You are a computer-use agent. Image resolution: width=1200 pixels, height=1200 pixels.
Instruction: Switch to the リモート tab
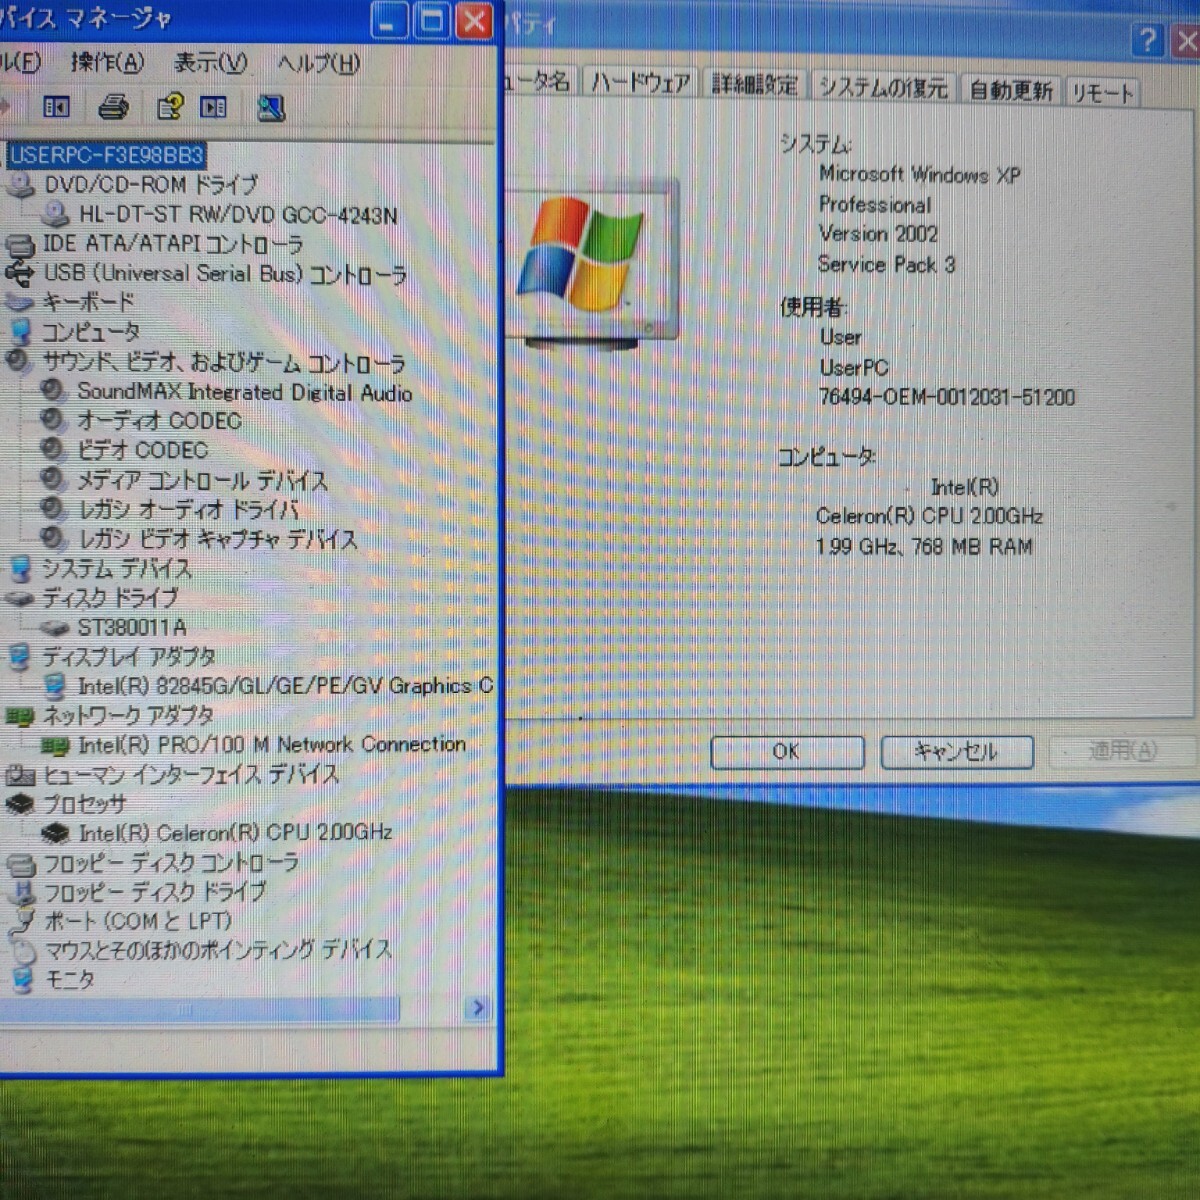point(1102,93)
